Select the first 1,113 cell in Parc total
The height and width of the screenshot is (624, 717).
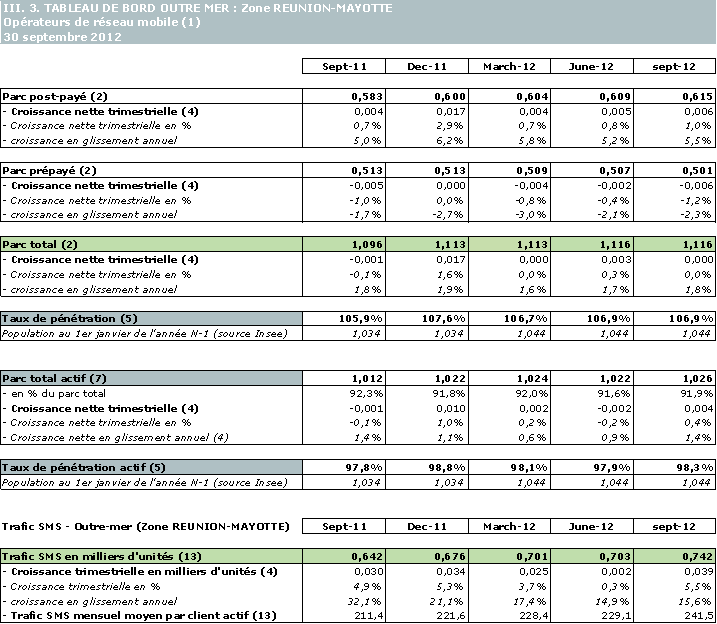427,245
